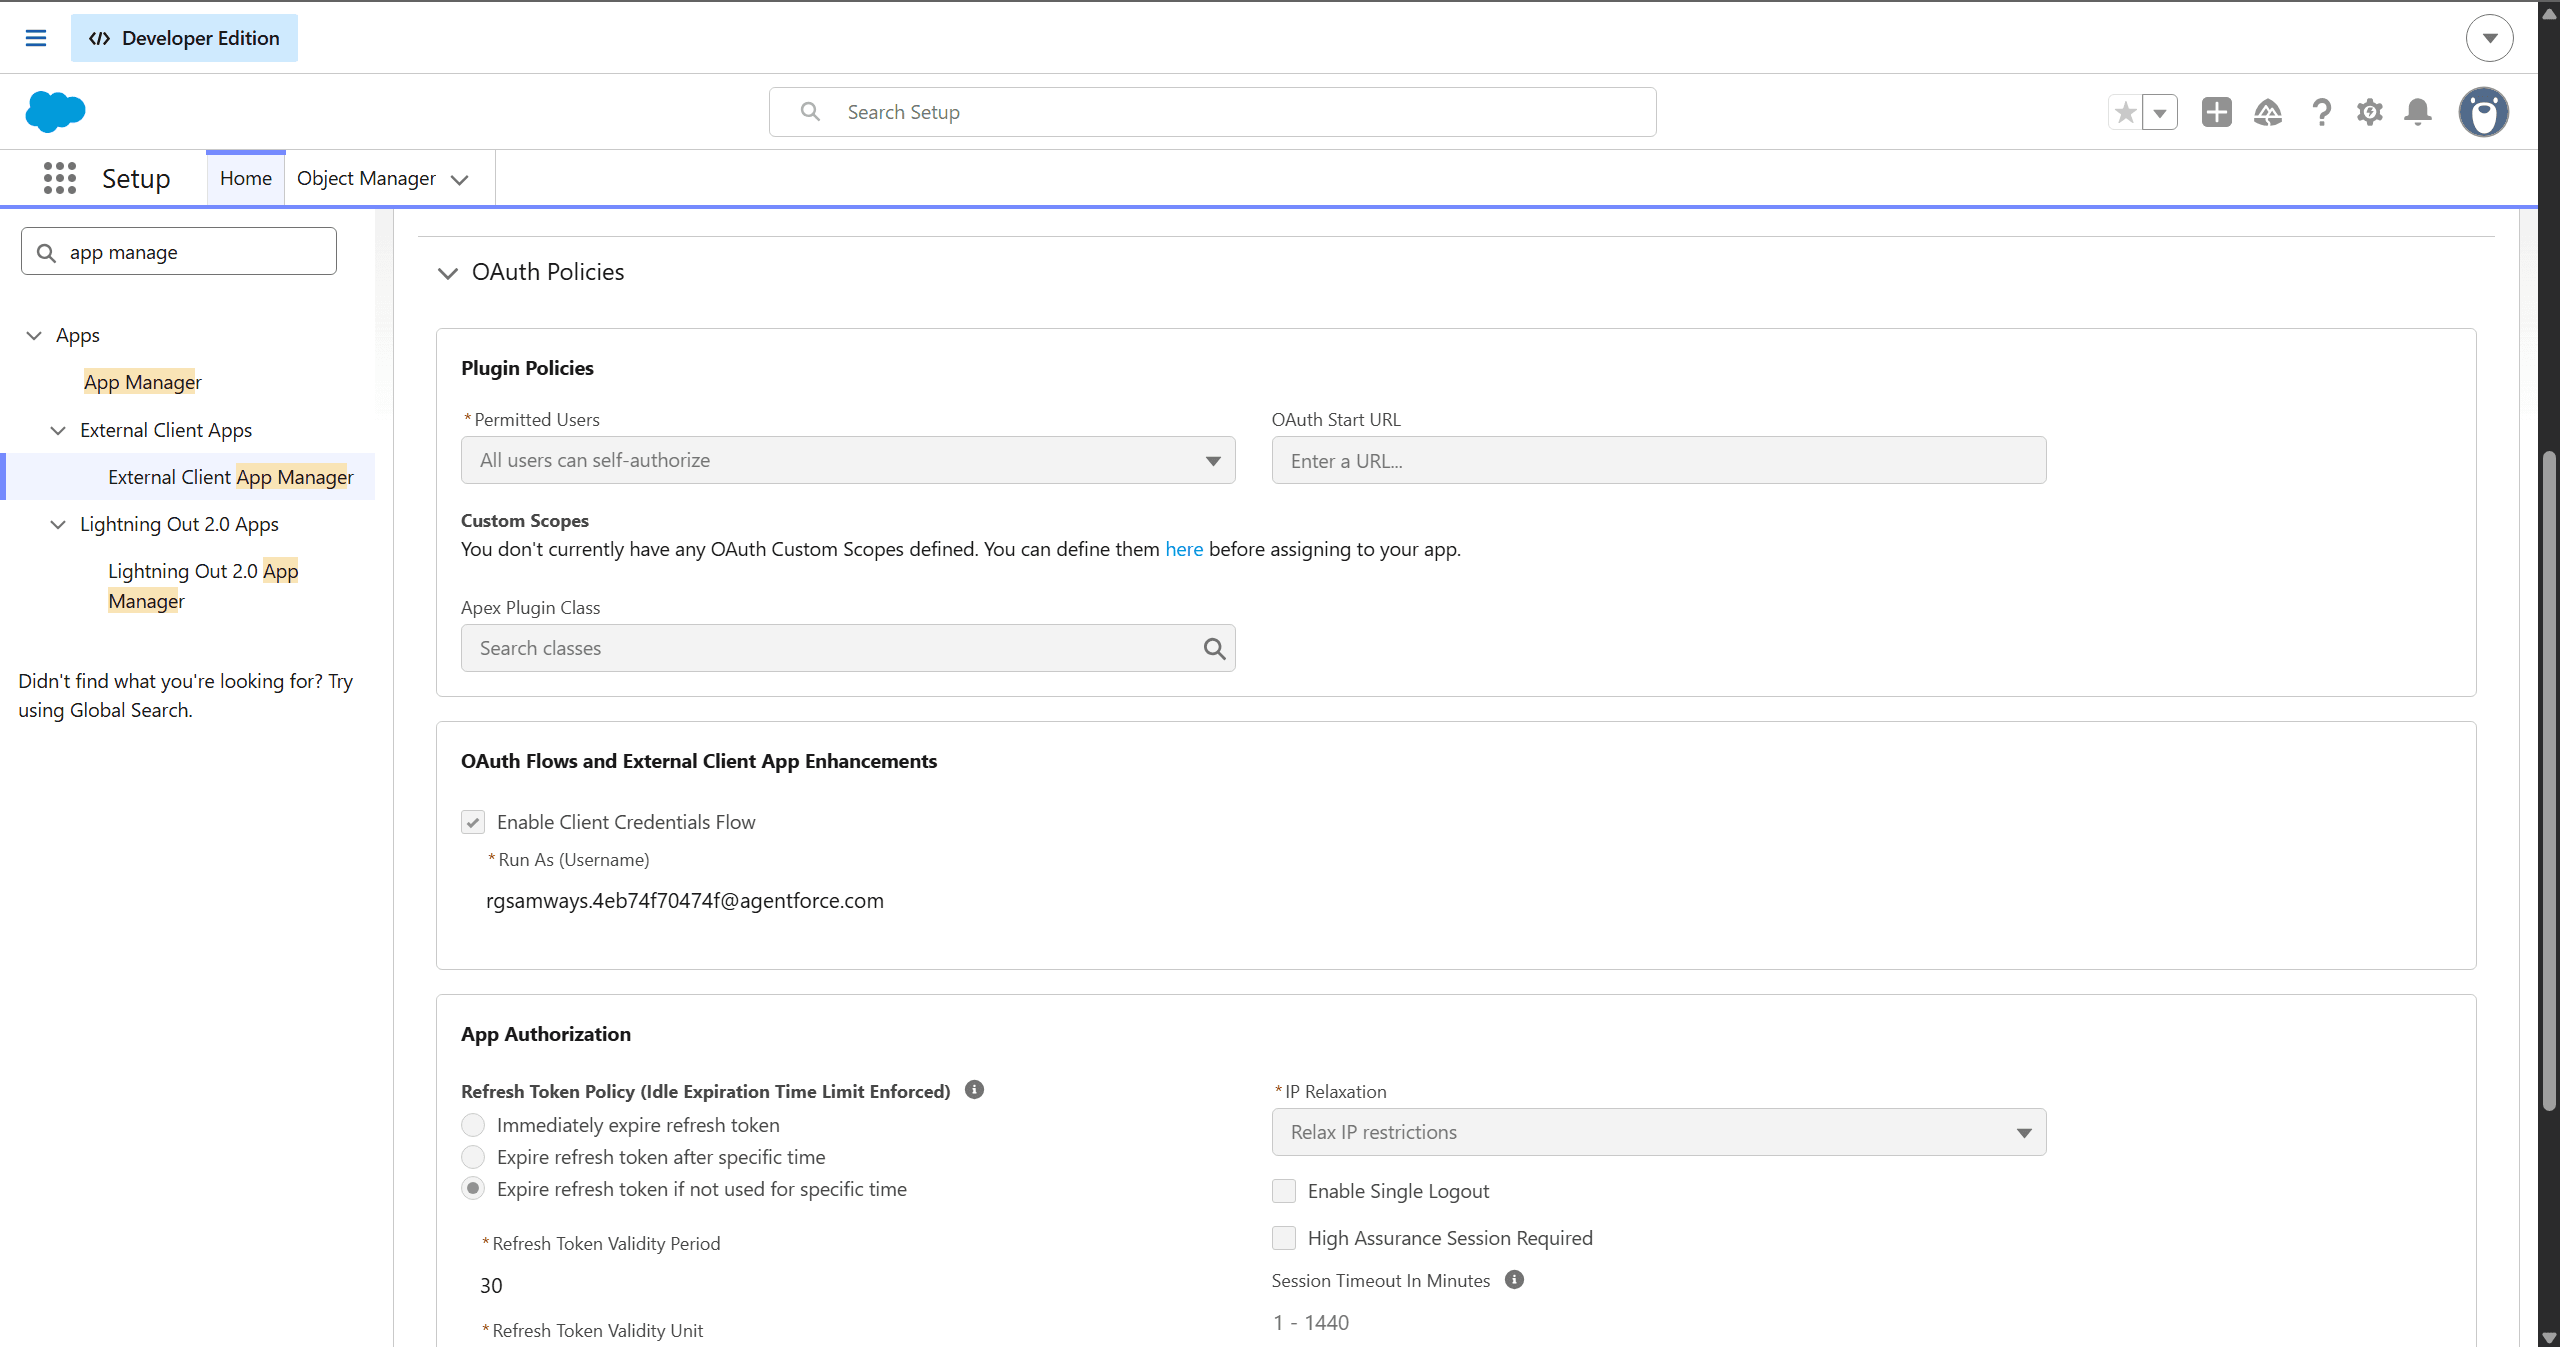
Task: Open the hamburger menu at top left
Action: [x=36, y=38]
